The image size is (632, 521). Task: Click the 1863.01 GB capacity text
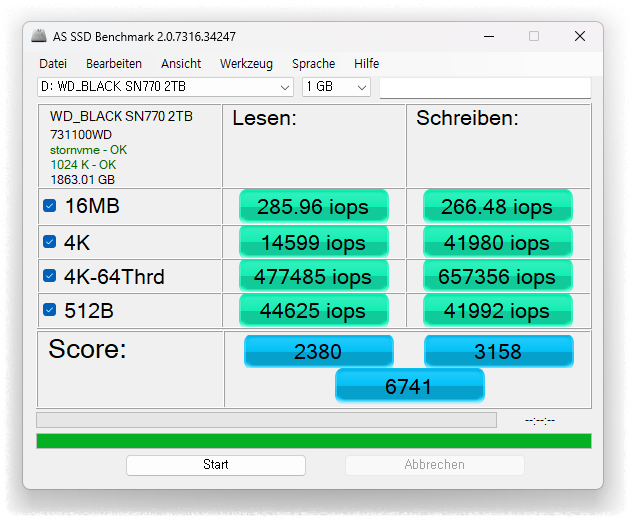tap(83, 180)
